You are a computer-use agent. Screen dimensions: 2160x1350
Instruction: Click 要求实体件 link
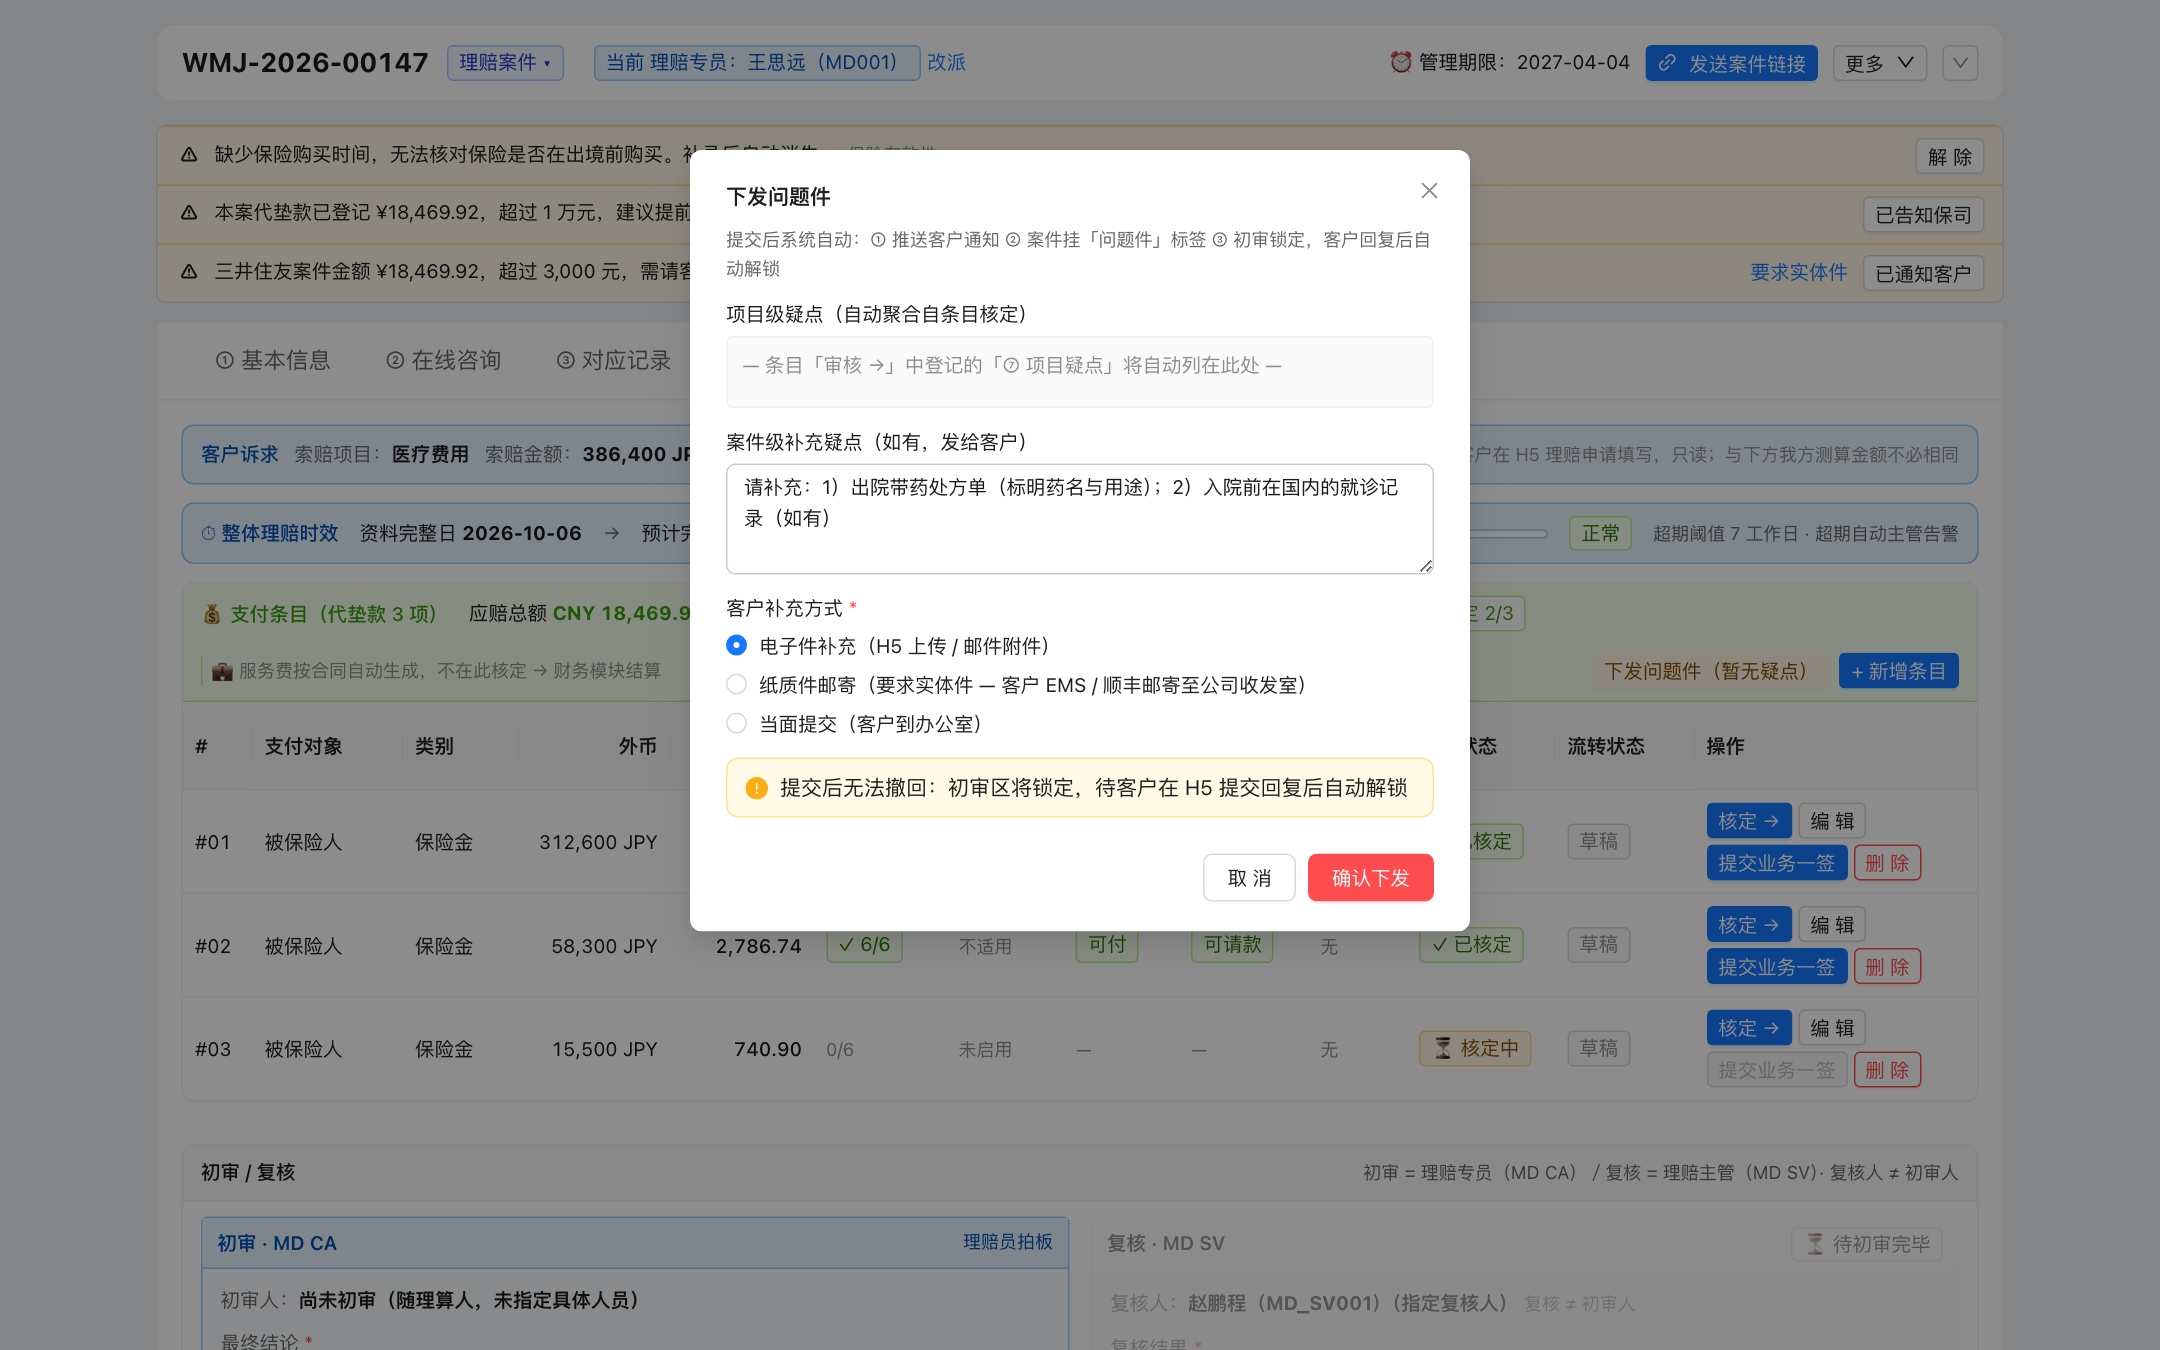click(1798, 273)
